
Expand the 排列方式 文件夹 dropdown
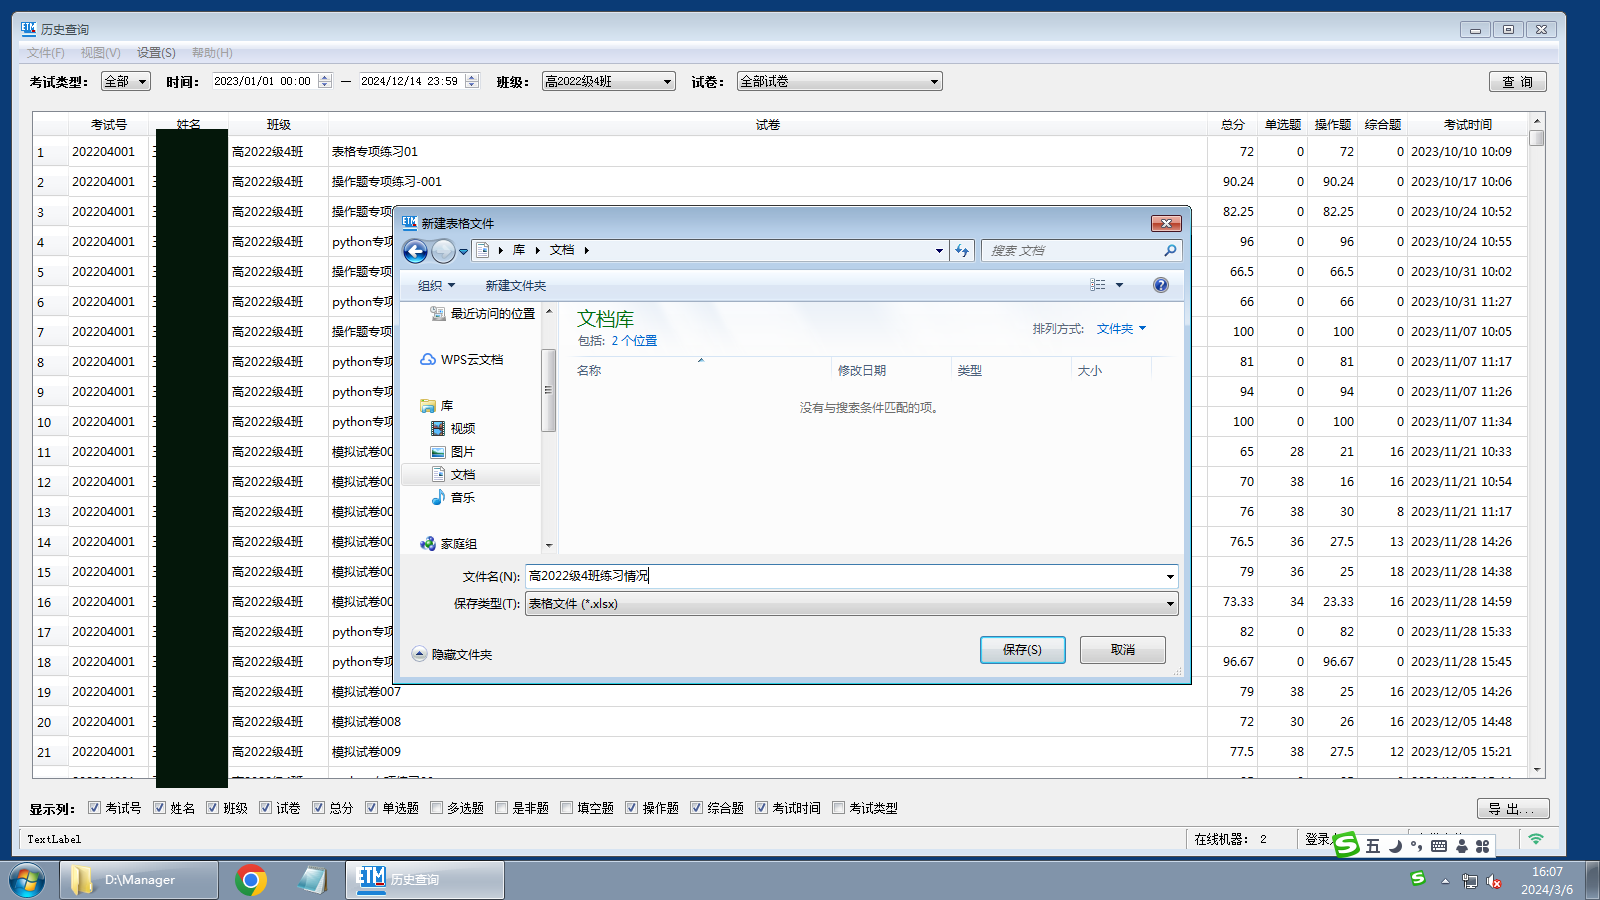click(1121, 329)
